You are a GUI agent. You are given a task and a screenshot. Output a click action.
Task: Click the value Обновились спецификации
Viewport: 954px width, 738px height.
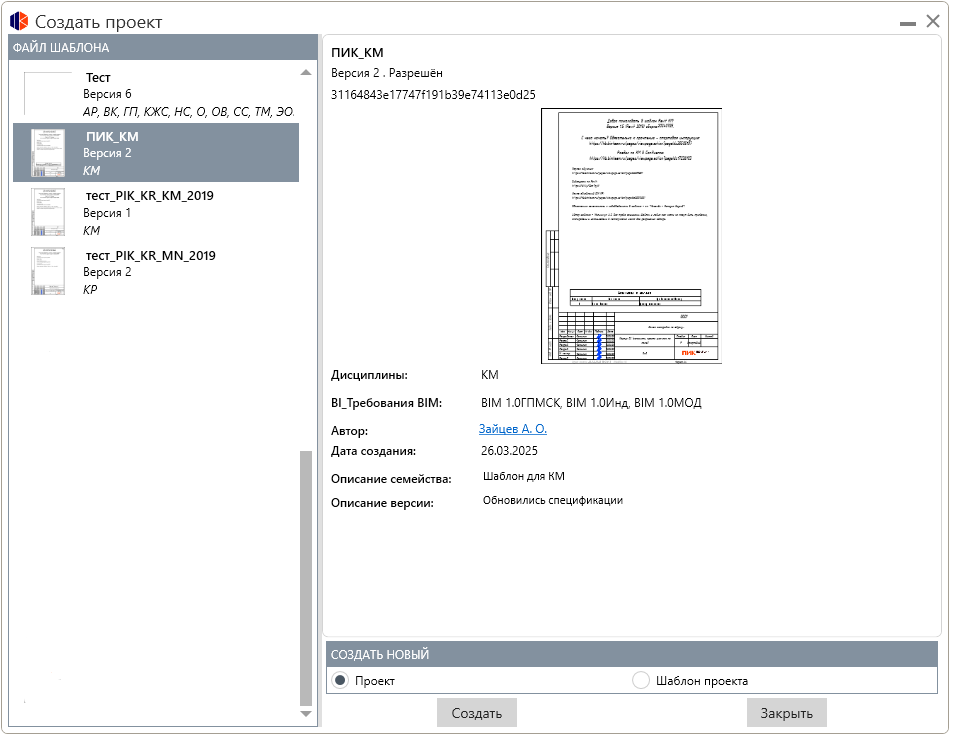pos(555,503)
